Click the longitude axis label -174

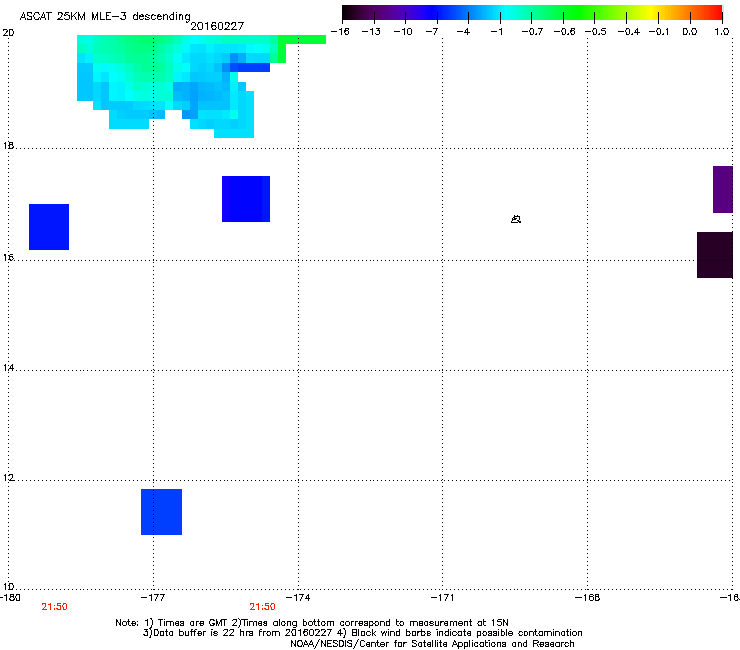[x=298, y=598]
